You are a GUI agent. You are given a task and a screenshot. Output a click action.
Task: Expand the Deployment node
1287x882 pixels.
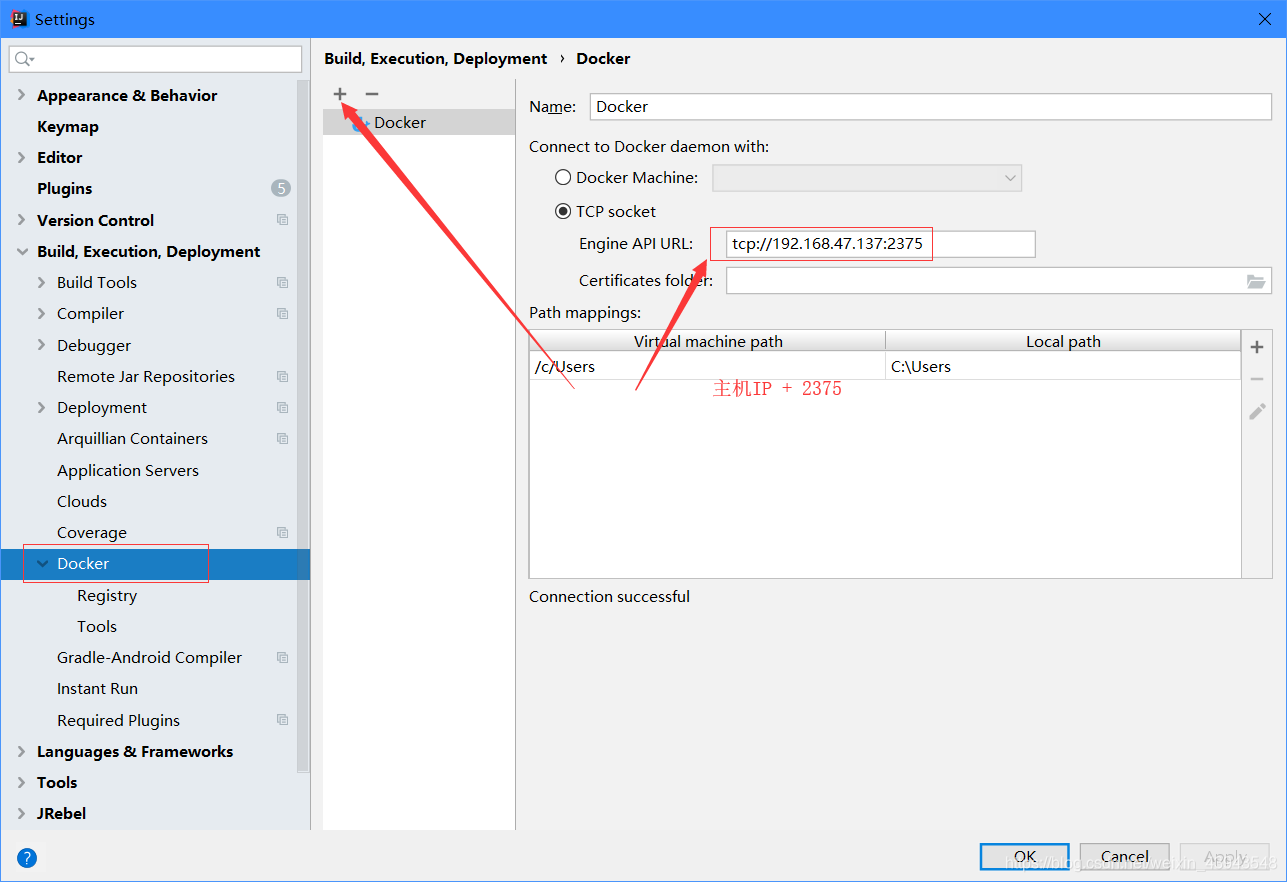tap(41, 407)
